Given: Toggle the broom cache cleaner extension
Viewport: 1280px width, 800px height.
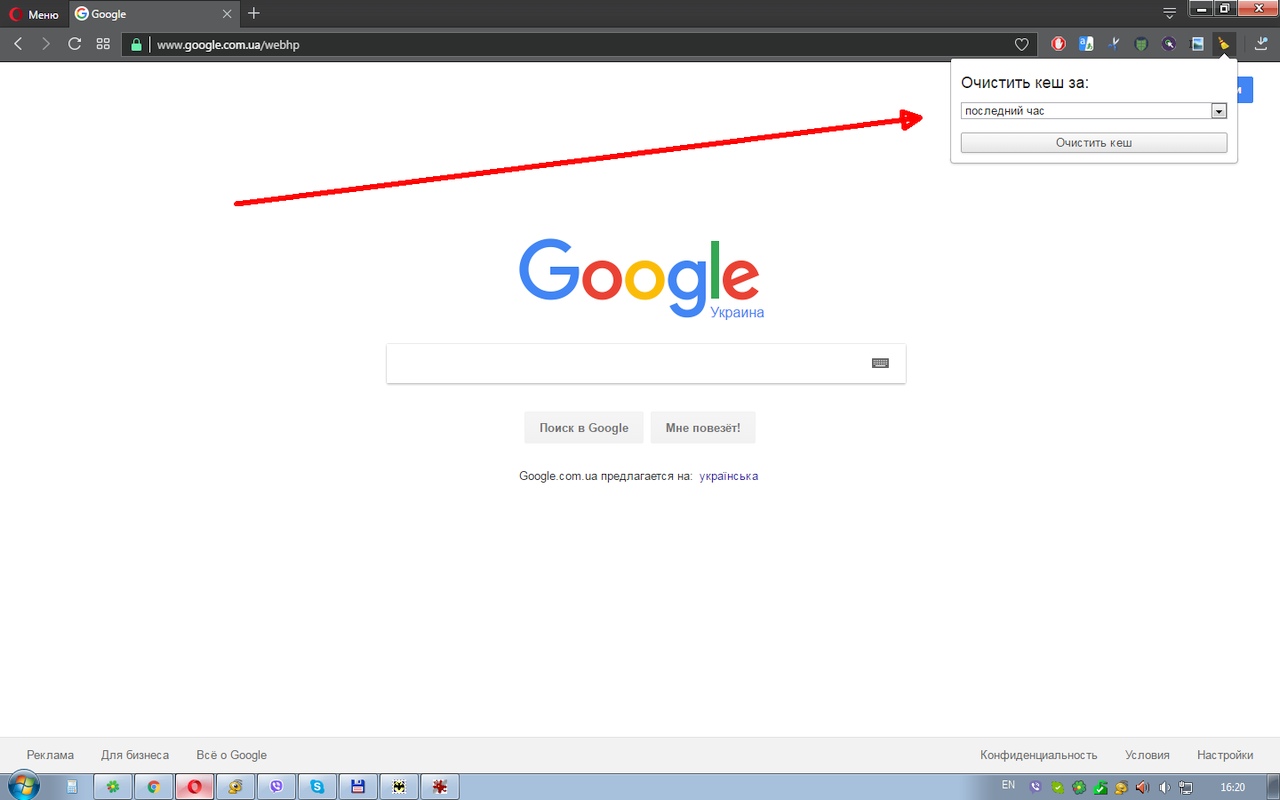Looking at the screenshot, I should pos(1223,44).
